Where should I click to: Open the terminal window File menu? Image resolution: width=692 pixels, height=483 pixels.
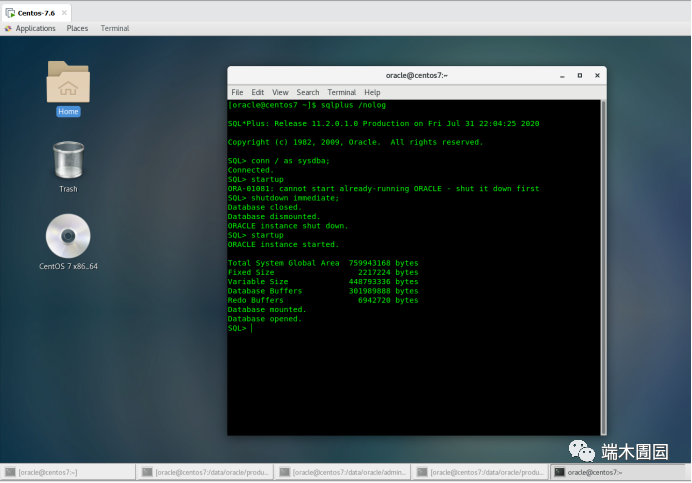[237, 92]
